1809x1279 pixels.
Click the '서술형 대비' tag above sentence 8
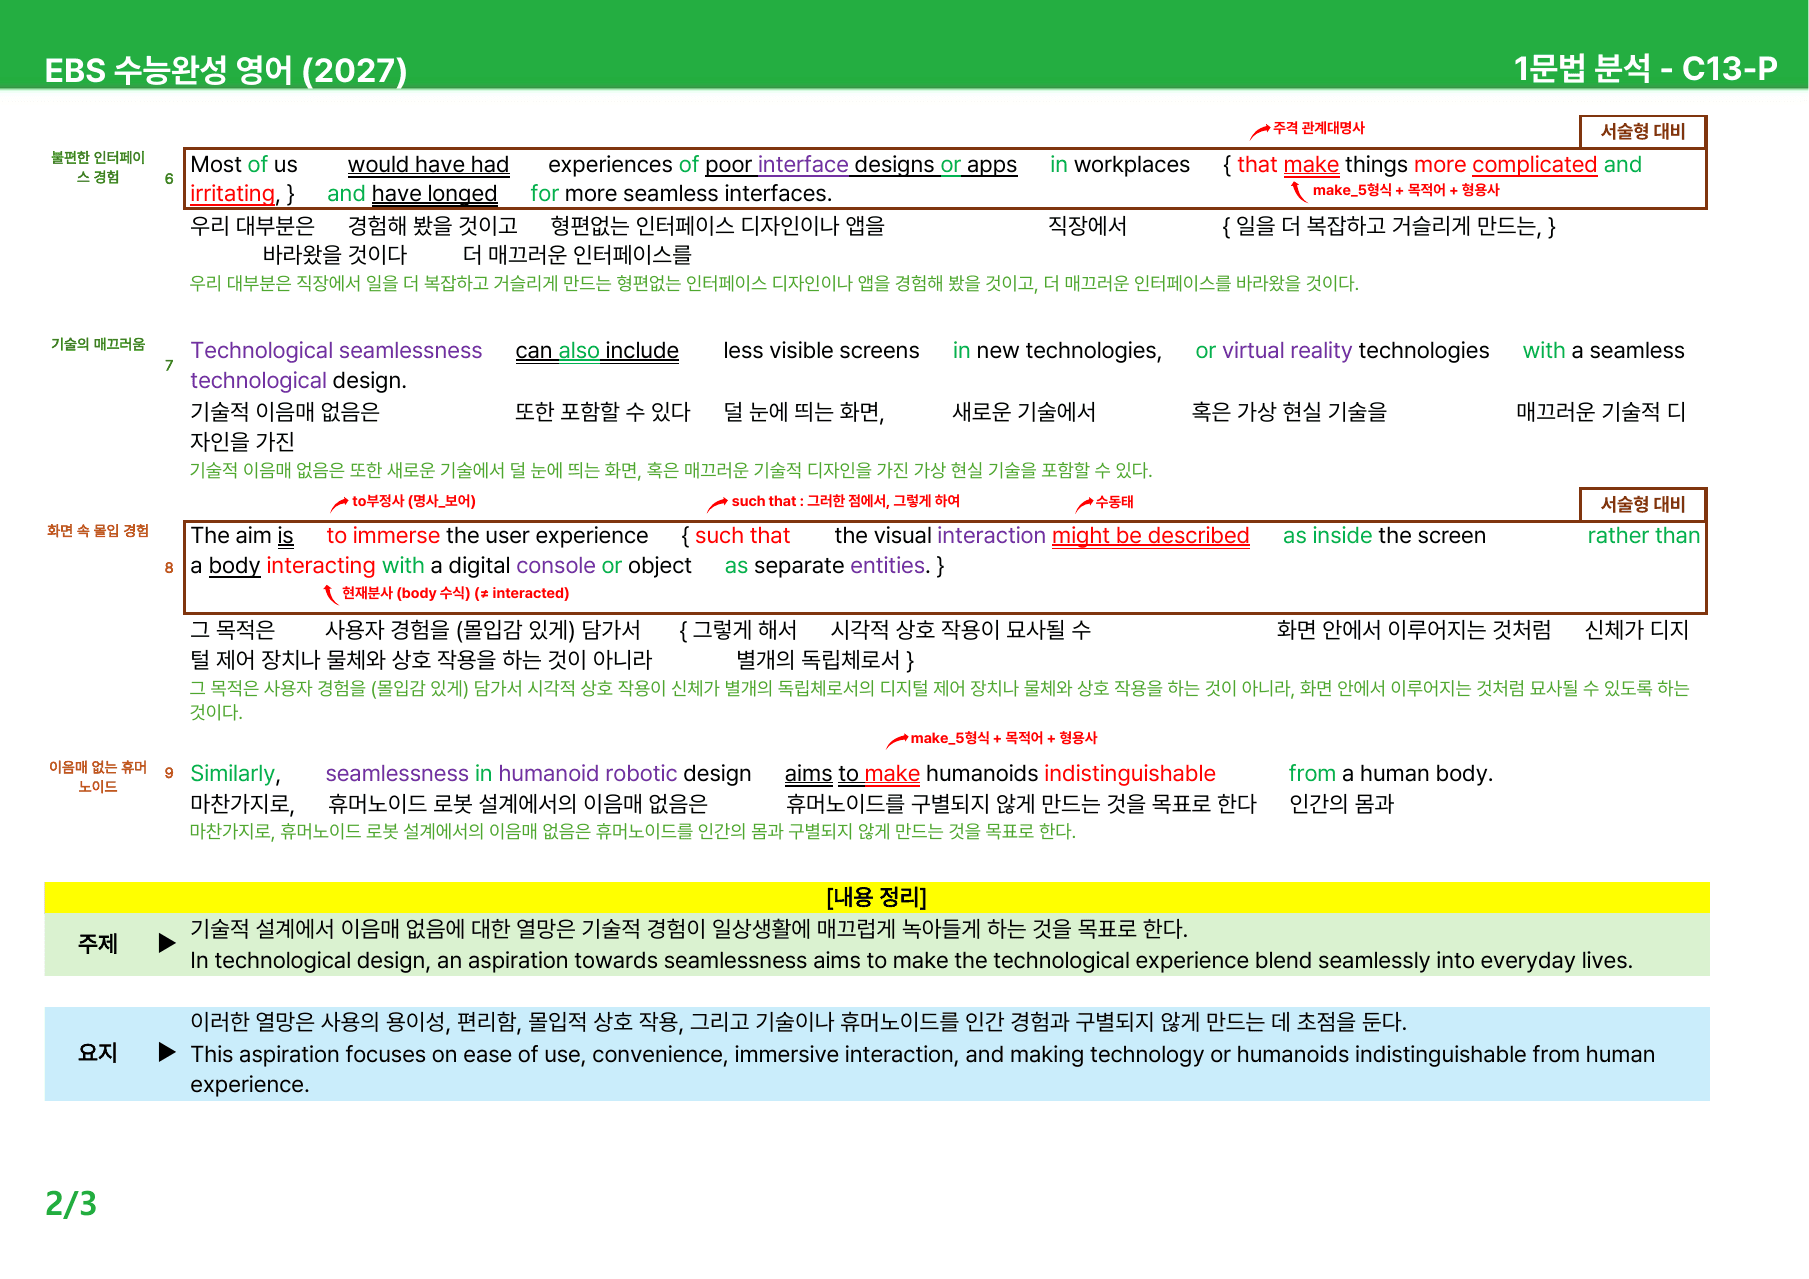click(x=1643, y=504)
